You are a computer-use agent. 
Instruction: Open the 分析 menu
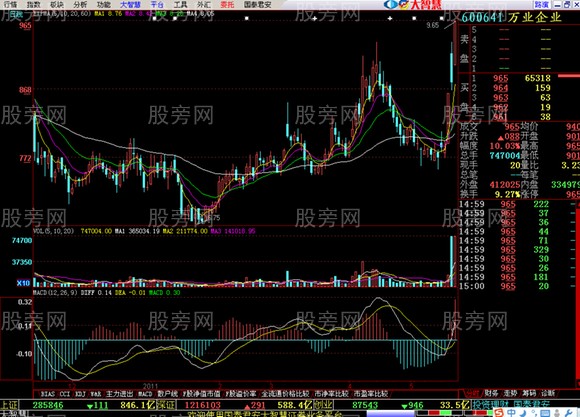pos(80,4)
